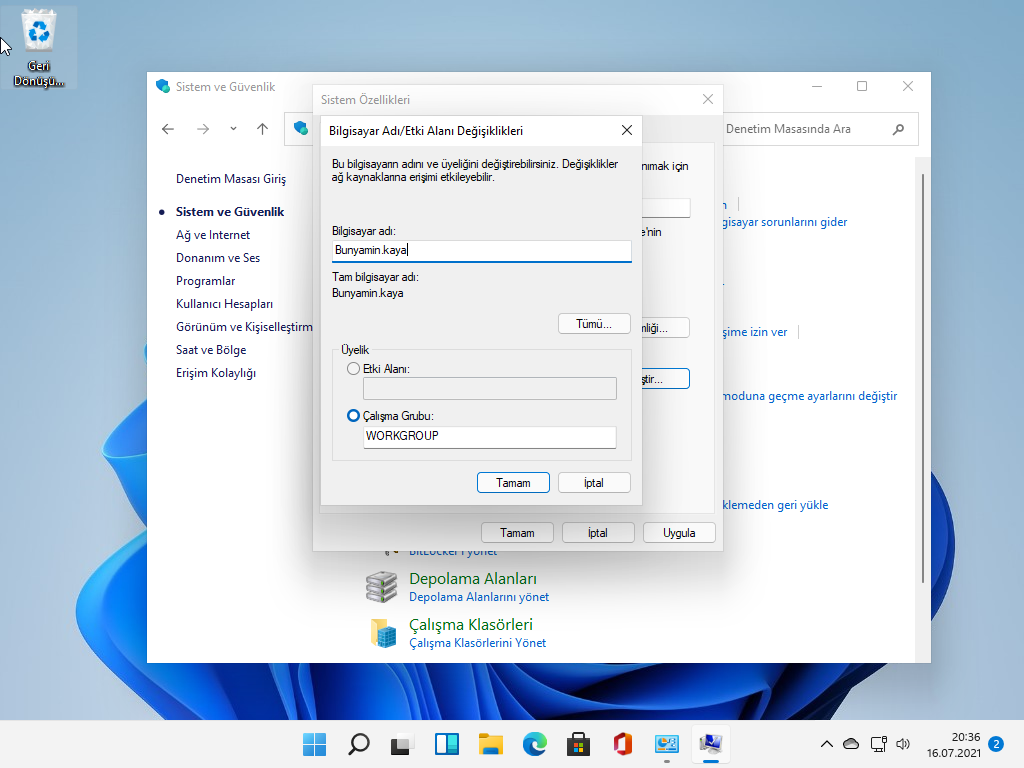The height and width of the screenshot is (768, 1024).
Task: Open Microsoft Office from the taskbar
Action: pos(622,744)
